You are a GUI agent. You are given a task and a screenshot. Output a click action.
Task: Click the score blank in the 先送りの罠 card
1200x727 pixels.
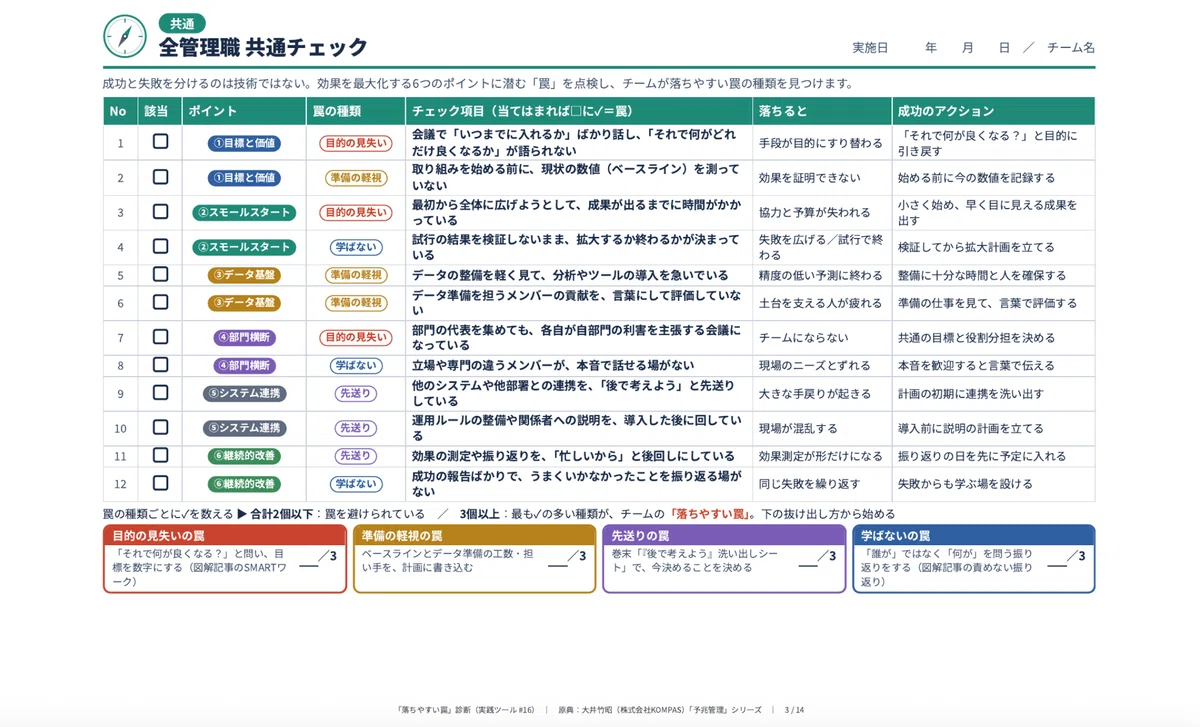pos(808,565)
